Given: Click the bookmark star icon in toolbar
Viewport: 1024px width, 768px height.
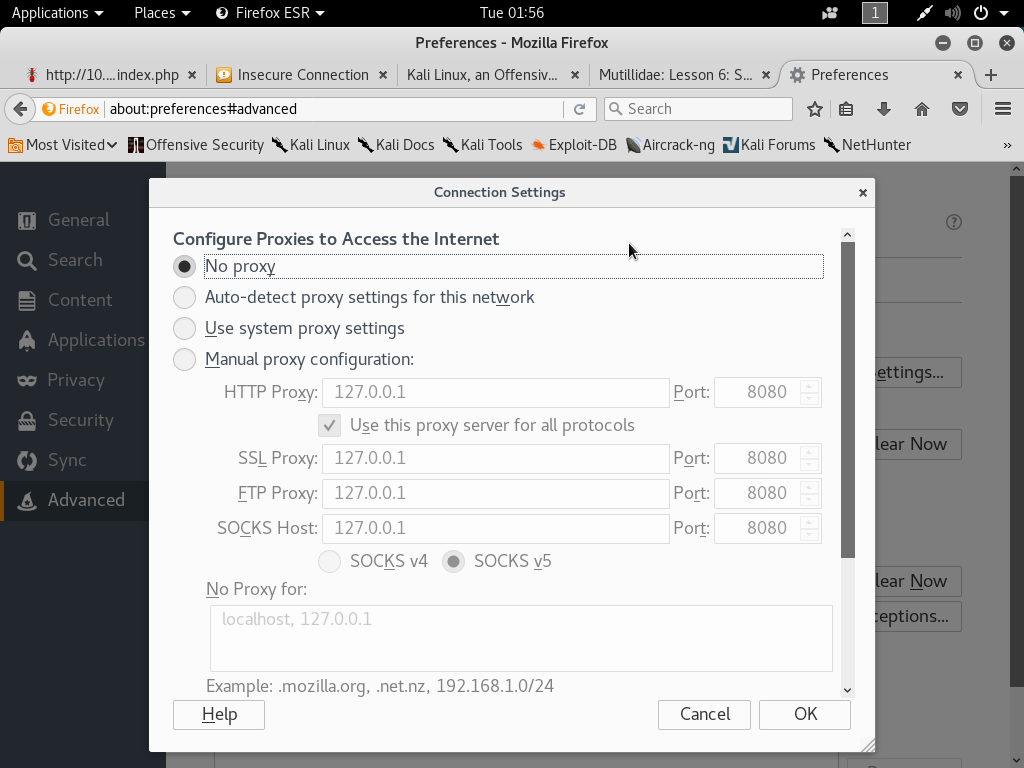Looking at the screenshot, I should [x=815, y=109].
